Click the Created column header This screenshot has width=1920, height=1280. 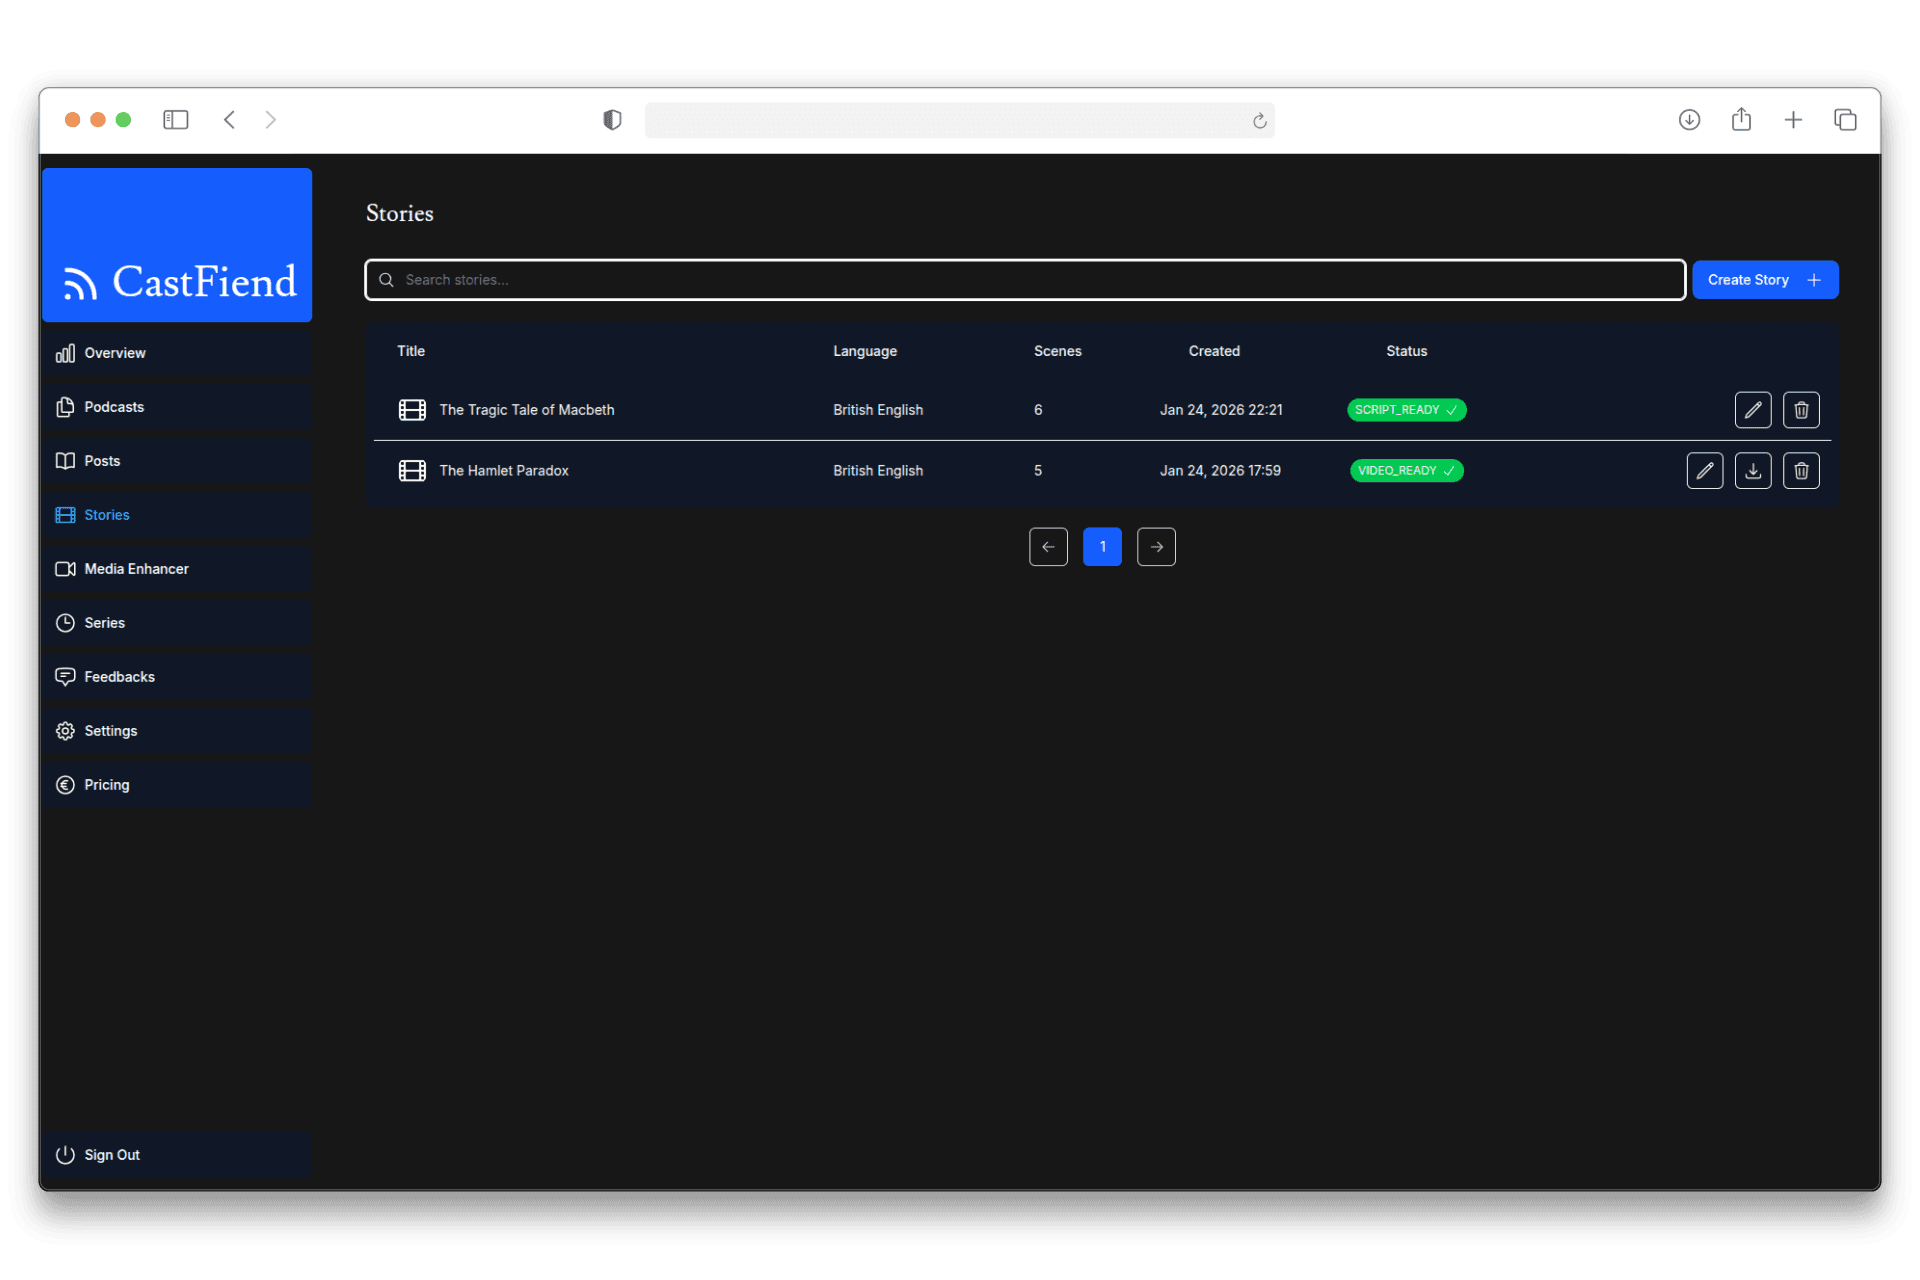pyautogui.click(x=1213, y=351)
